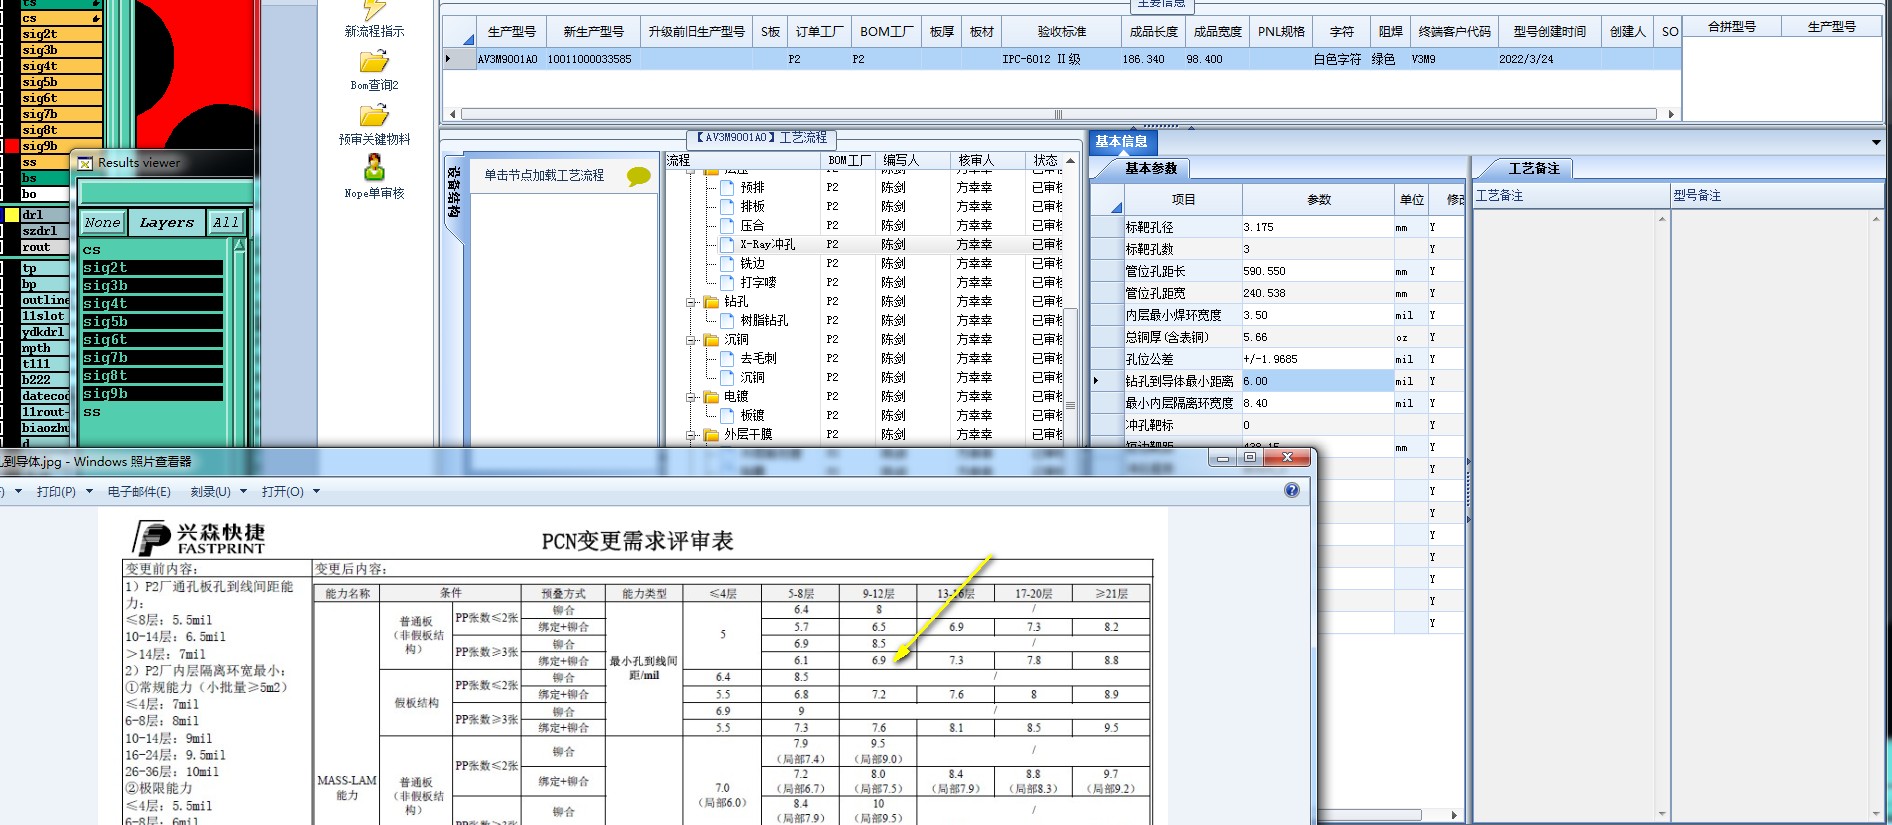Click the top grid horizontal scrollbar
1892x825 pixels.
tap(1061, 114)
